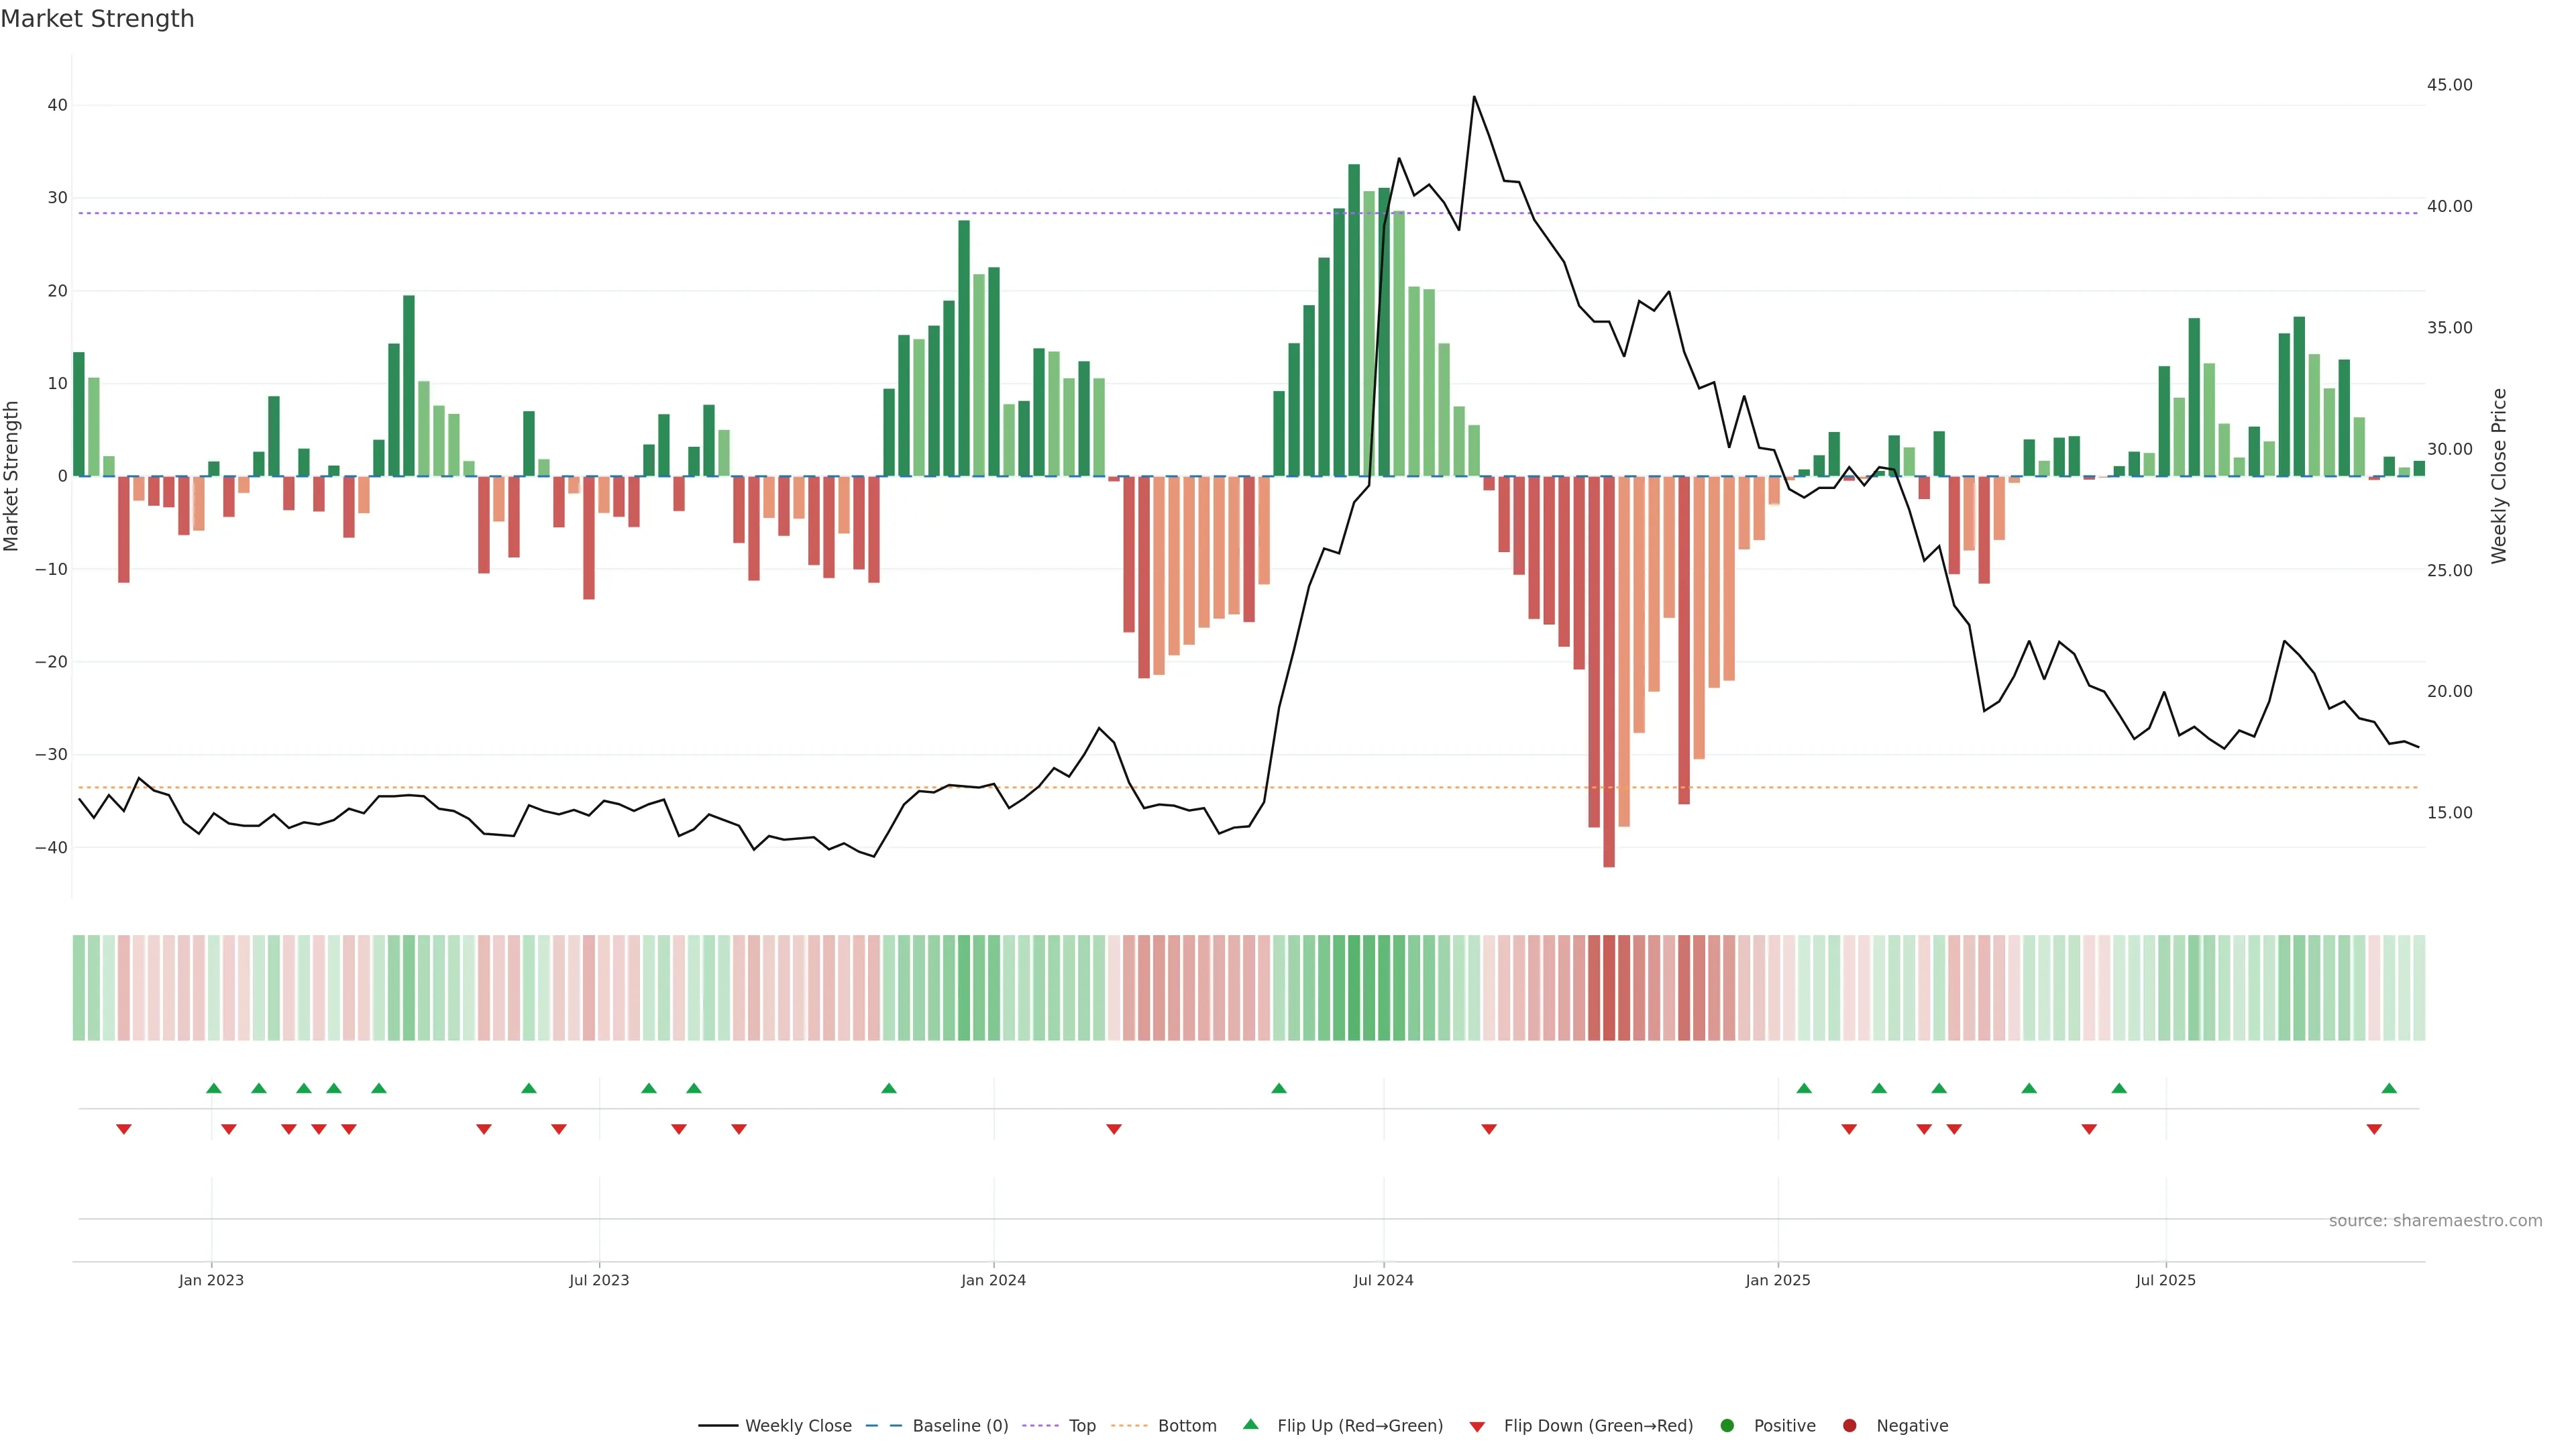This screenshot has width=2576, height=1449.
Task: Click the Flip Up green triangle legend icon
Action: click(x=1250, y=1424)
